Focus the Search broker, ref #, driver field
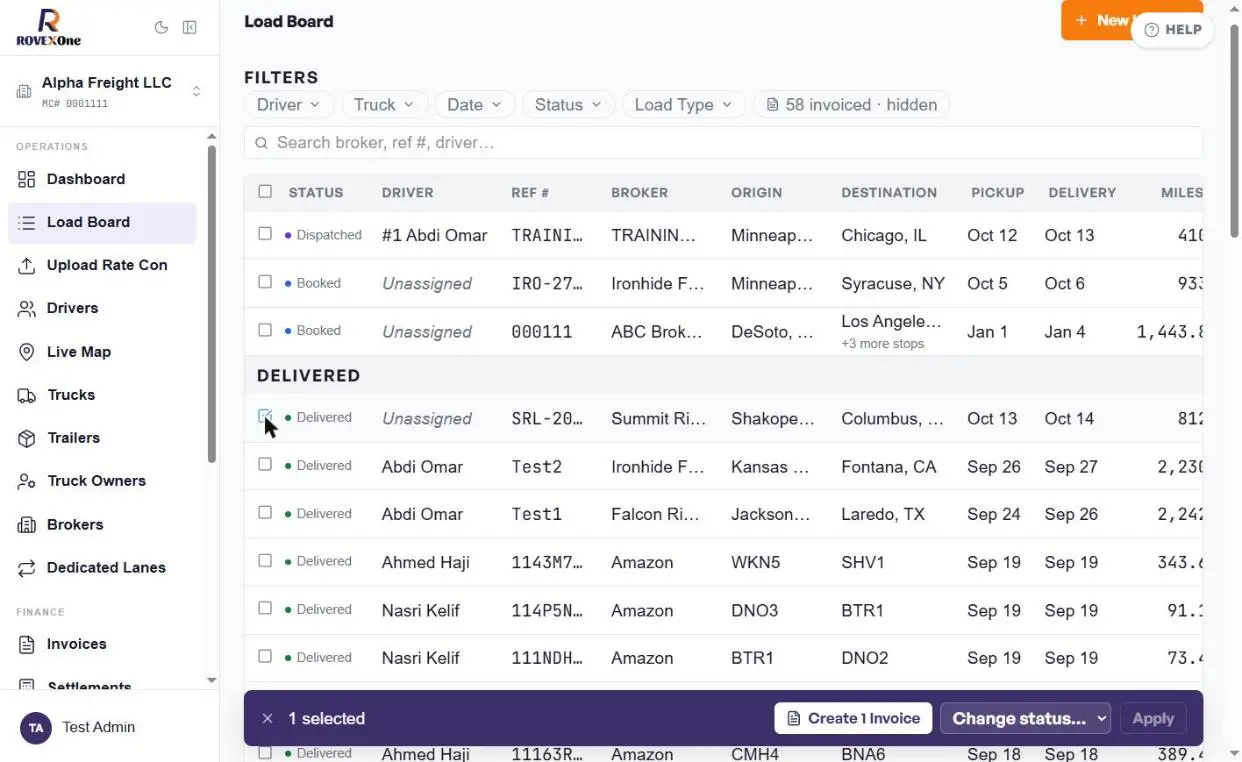This screenshot has width=1242, height=762. click(723, 143)
